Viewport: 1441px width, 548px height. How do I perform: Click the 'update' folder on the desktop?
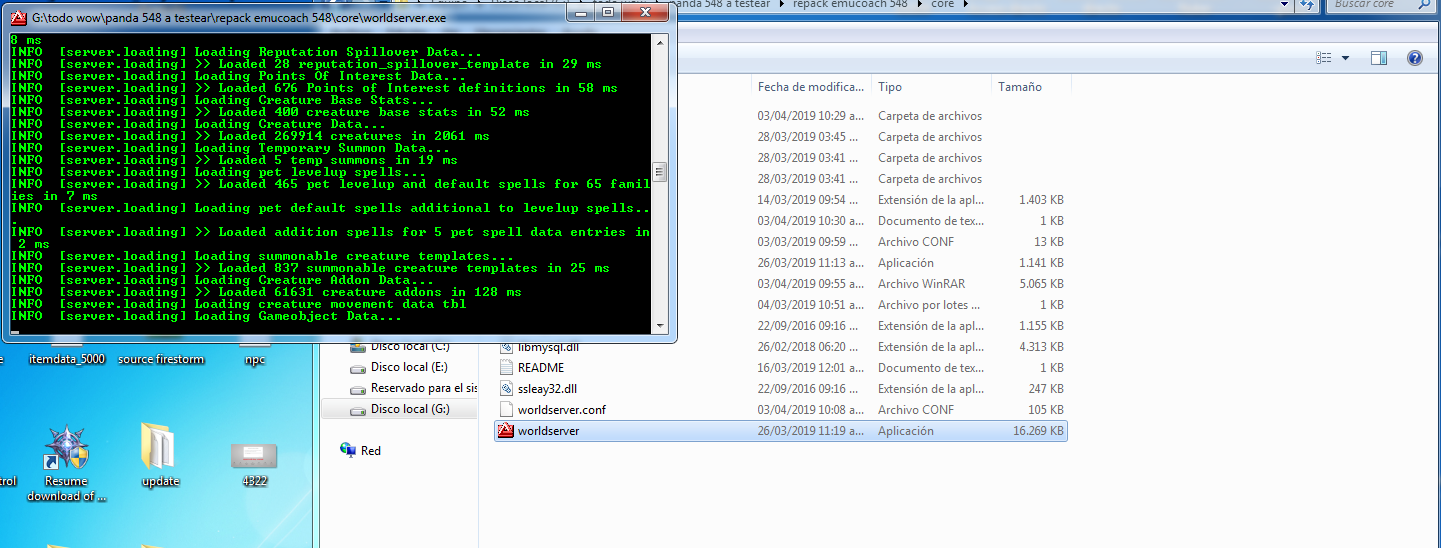coord(160,455)
